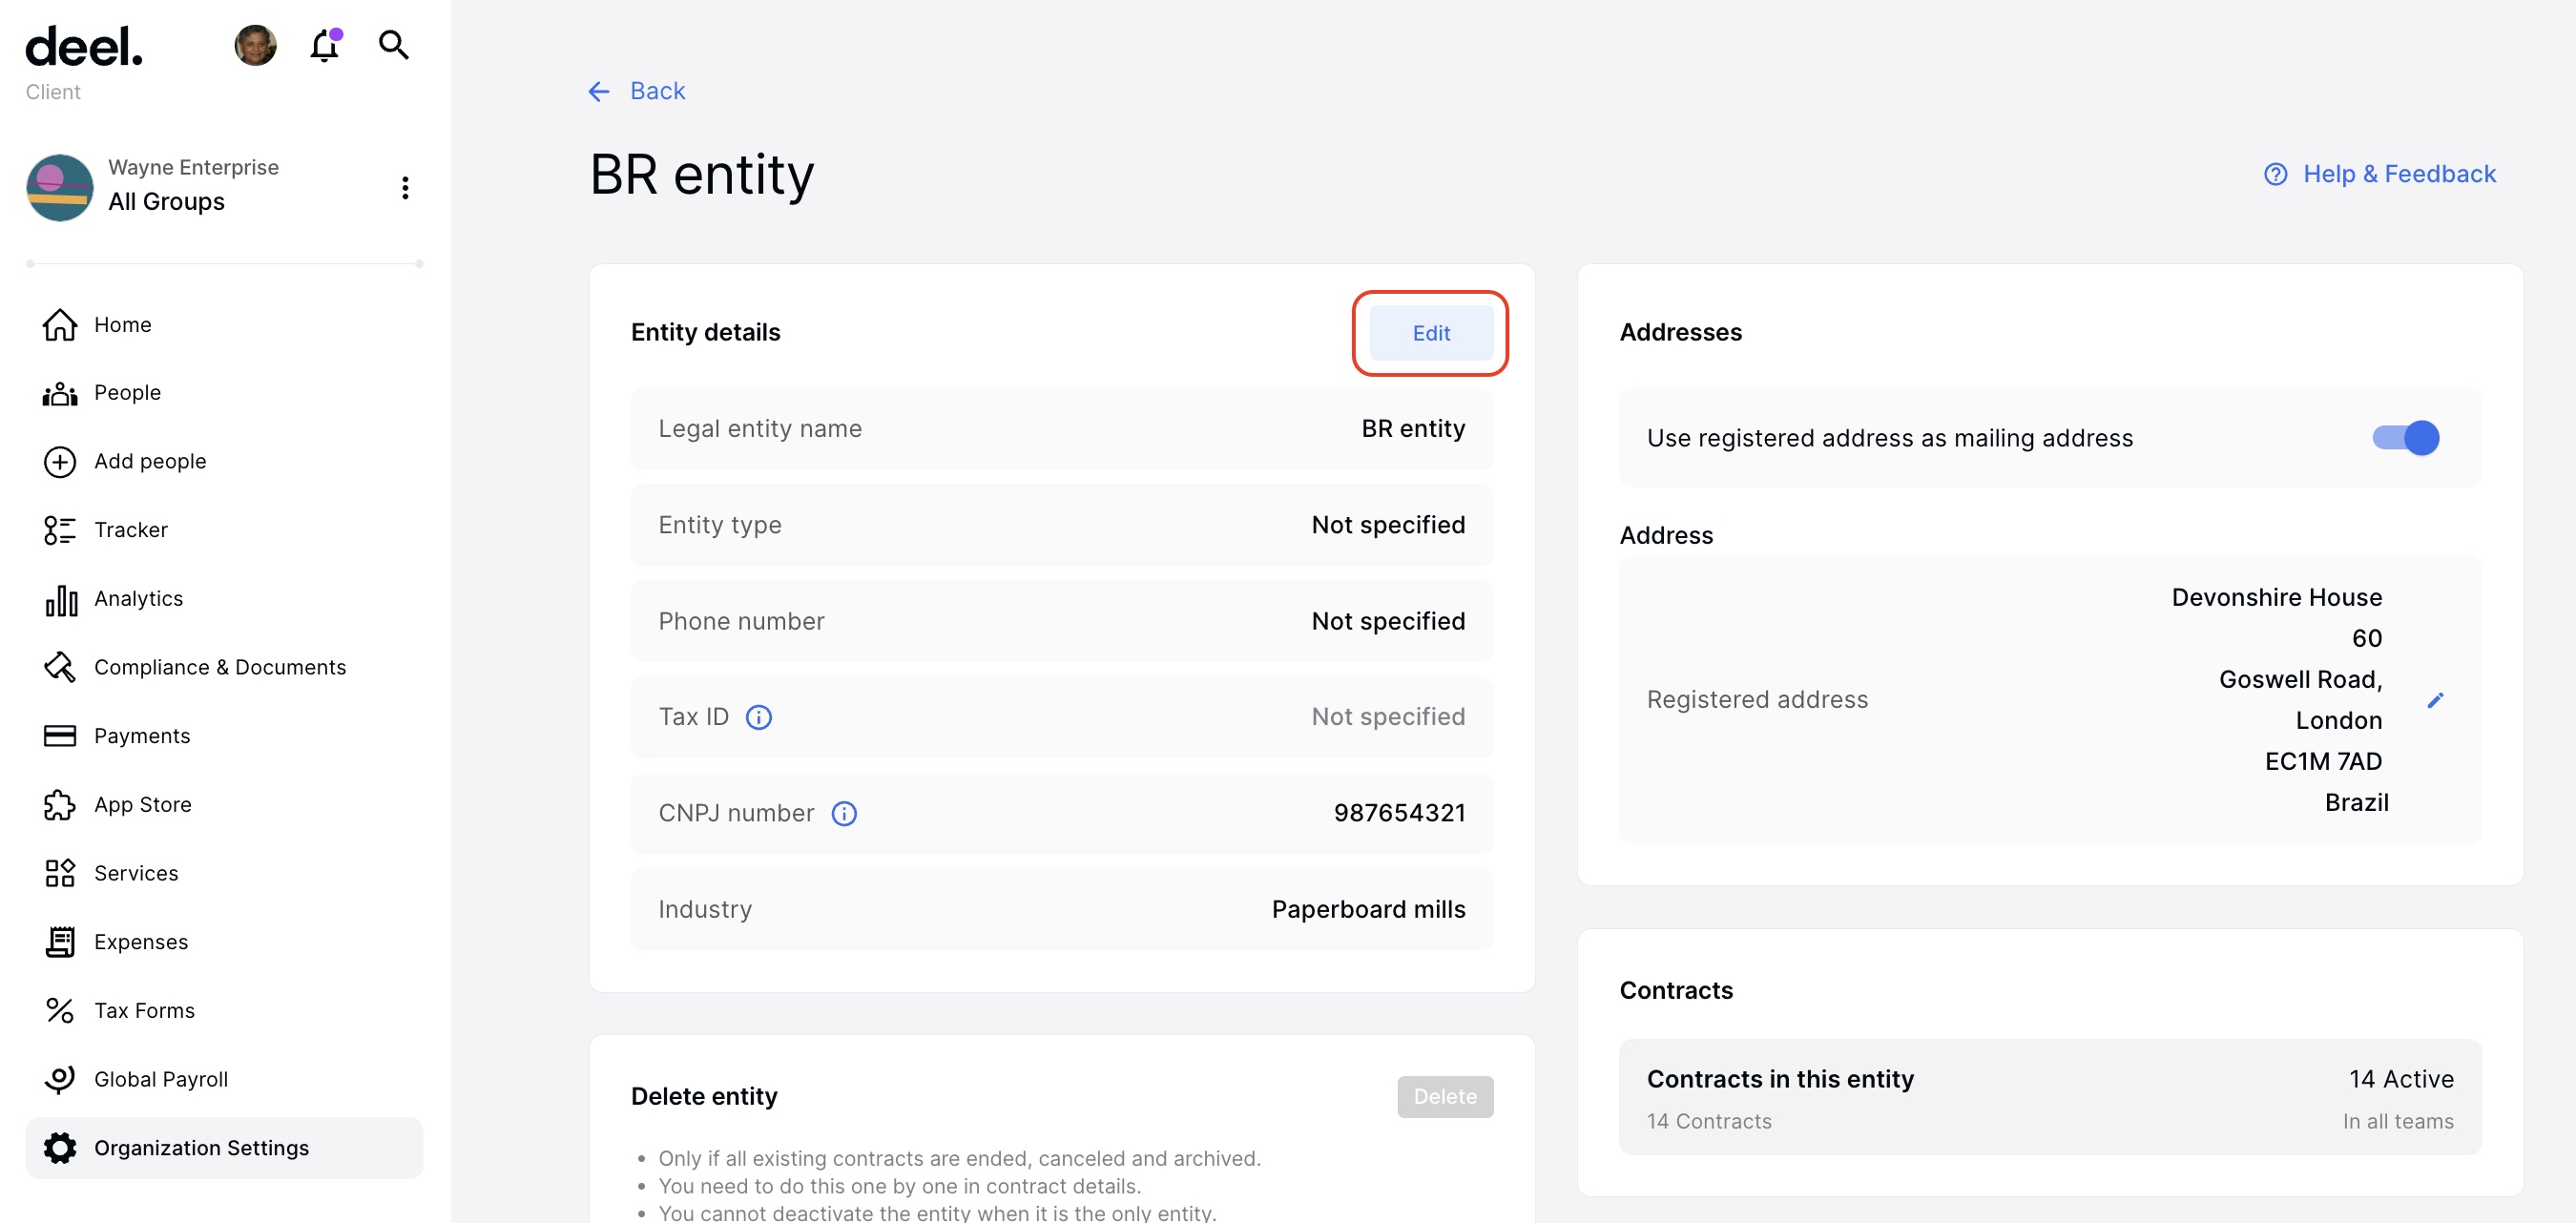Open the All Groups organization switcher
This screenshot has height=1223, width=2576.
(x=166, y=201)
